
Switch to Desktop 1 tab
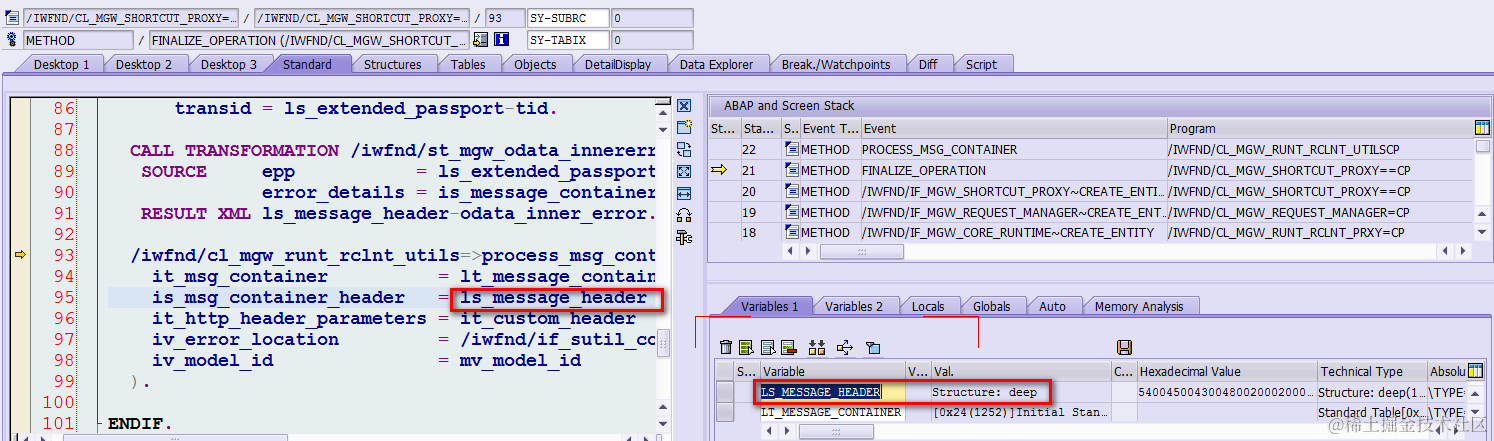pyautogui.click(x=62, y=64)
